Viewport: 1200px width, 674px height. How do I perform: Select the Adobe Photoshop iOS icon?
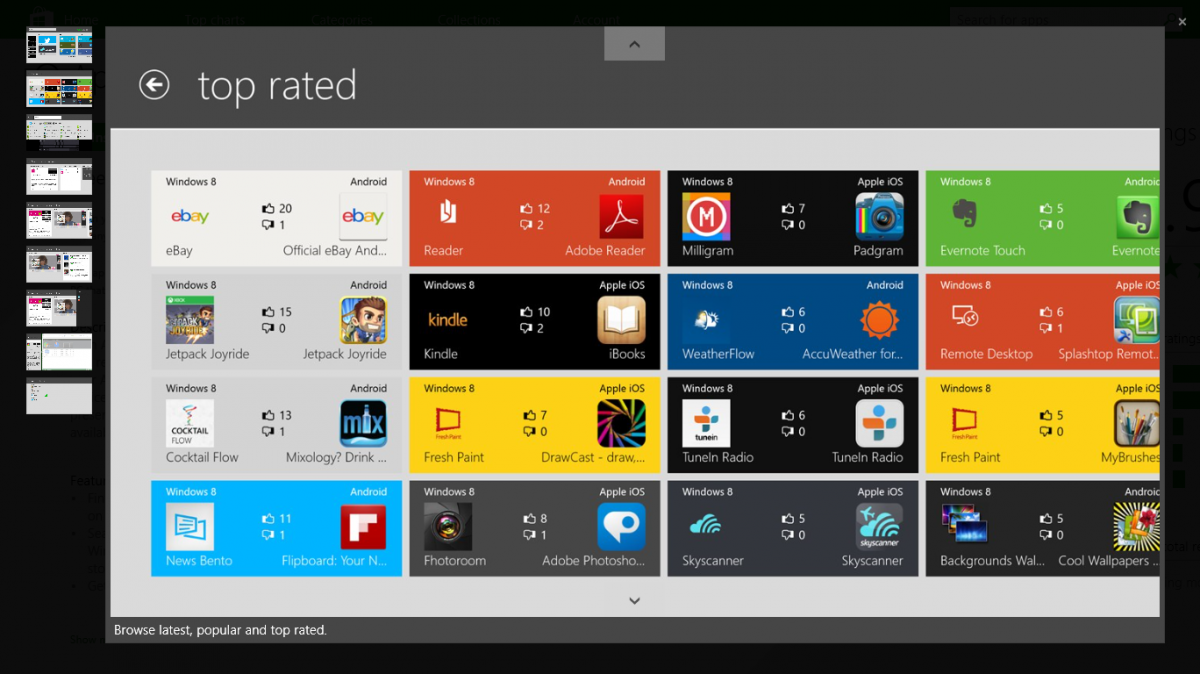(622, 526)
